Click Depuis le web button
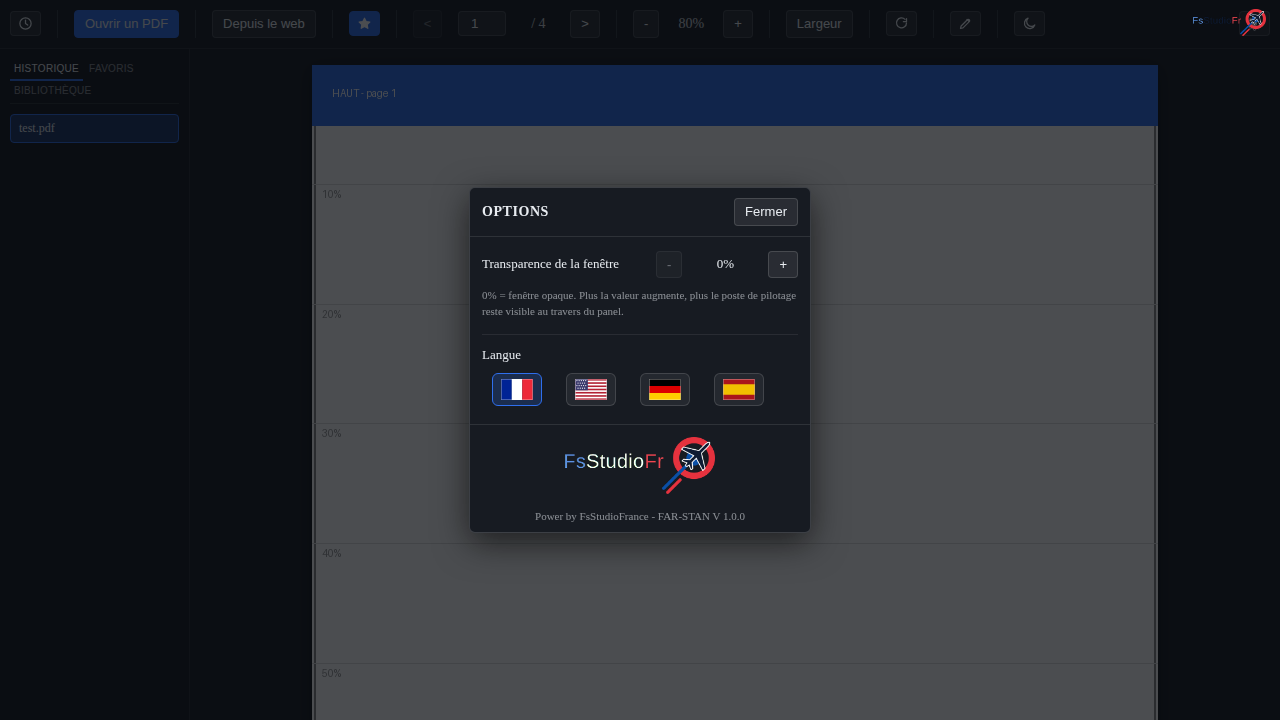This screenshot has width=1280, height=720. [264, 23]
